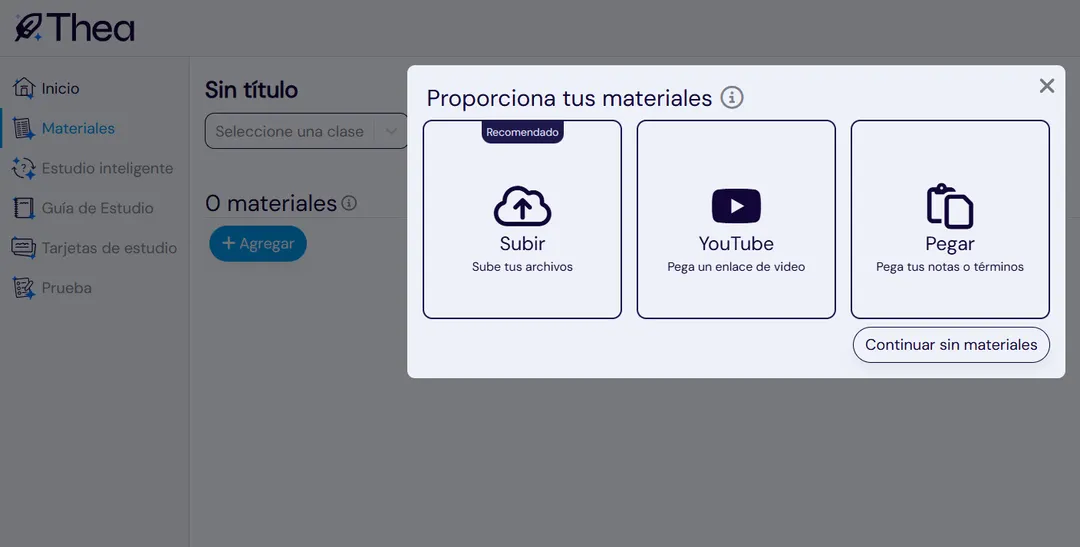Screen dimensions: 1080x547
Task: Click Continuar sin materiales button
Action: [x=951, y=344]
